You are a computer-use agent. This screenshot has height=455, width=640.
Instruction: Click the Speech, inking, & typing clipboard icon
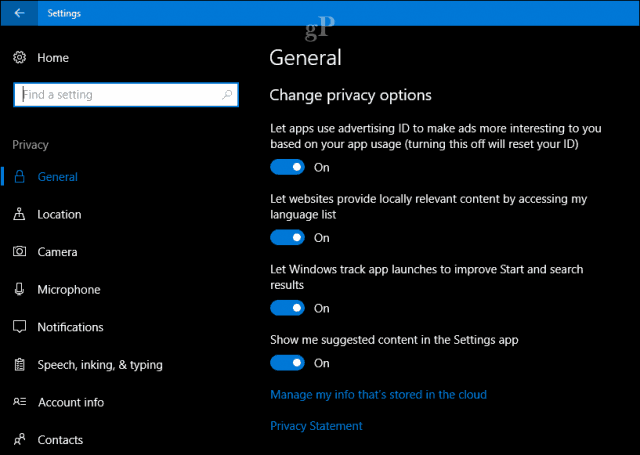click(x=19, y=364)
